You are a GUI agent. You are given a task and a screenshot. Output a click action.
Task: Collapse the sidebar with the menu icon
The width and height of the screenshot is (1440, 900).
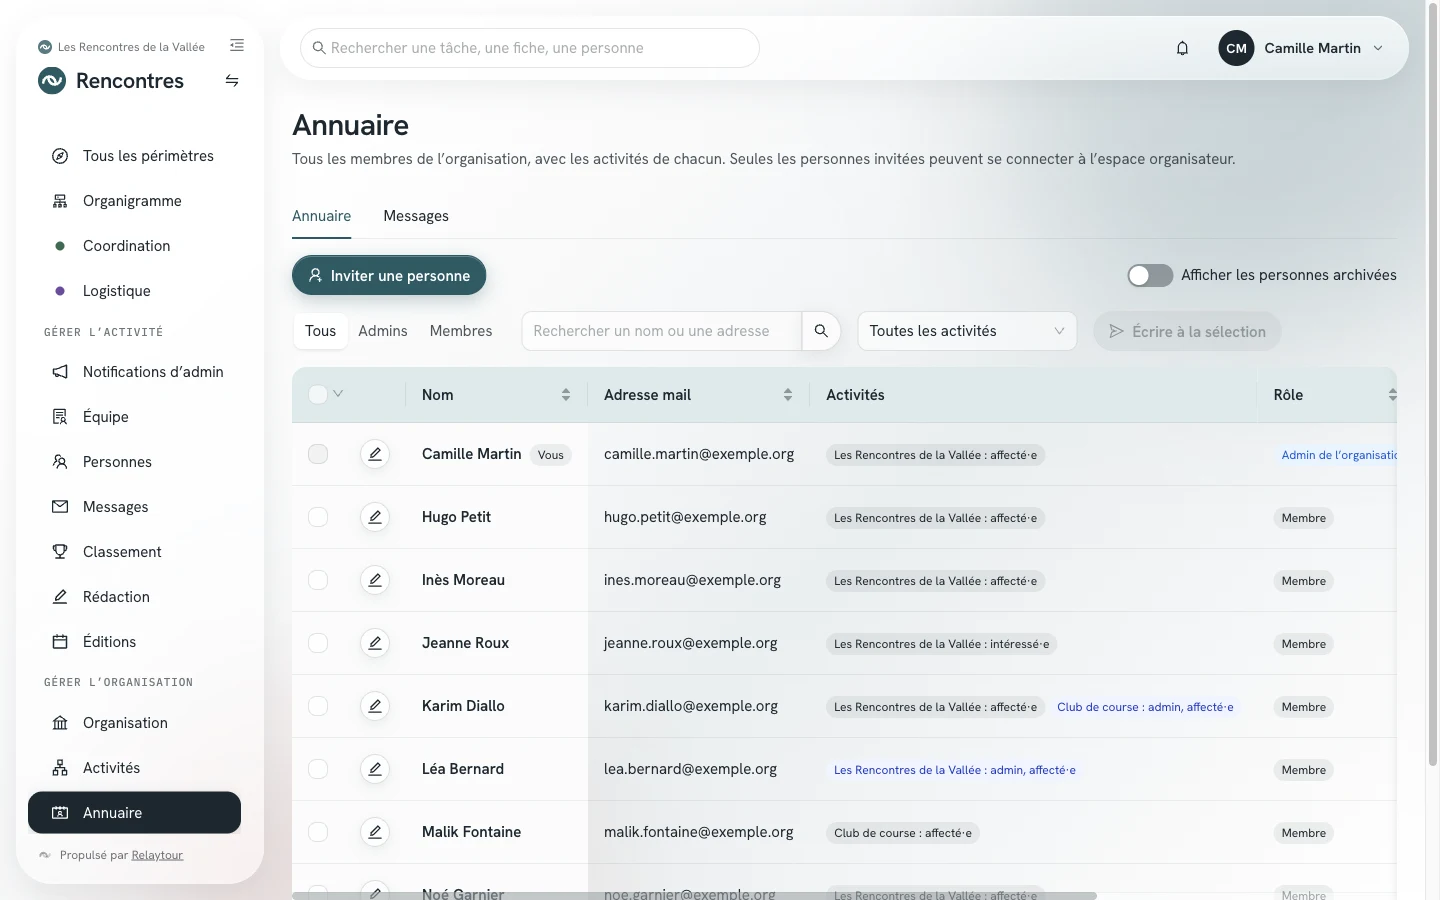click(x=237, y=45)
